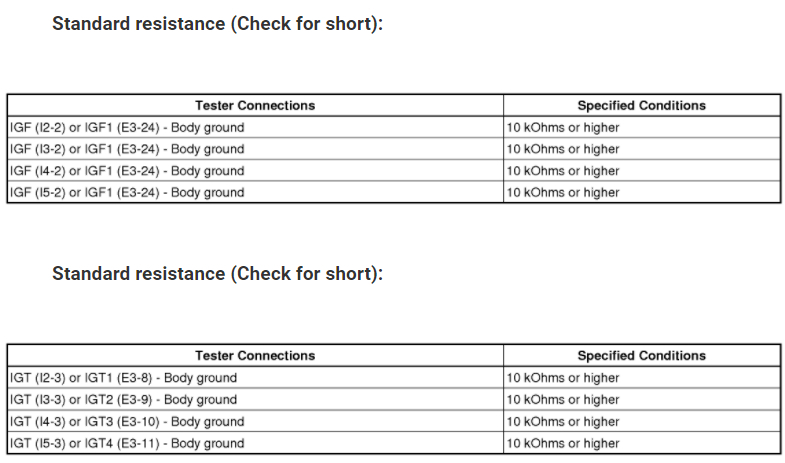Screen dimensions: 785x463
Task: Click the 10 kOhms value for IGF (I2-2)
Action: 563,127
